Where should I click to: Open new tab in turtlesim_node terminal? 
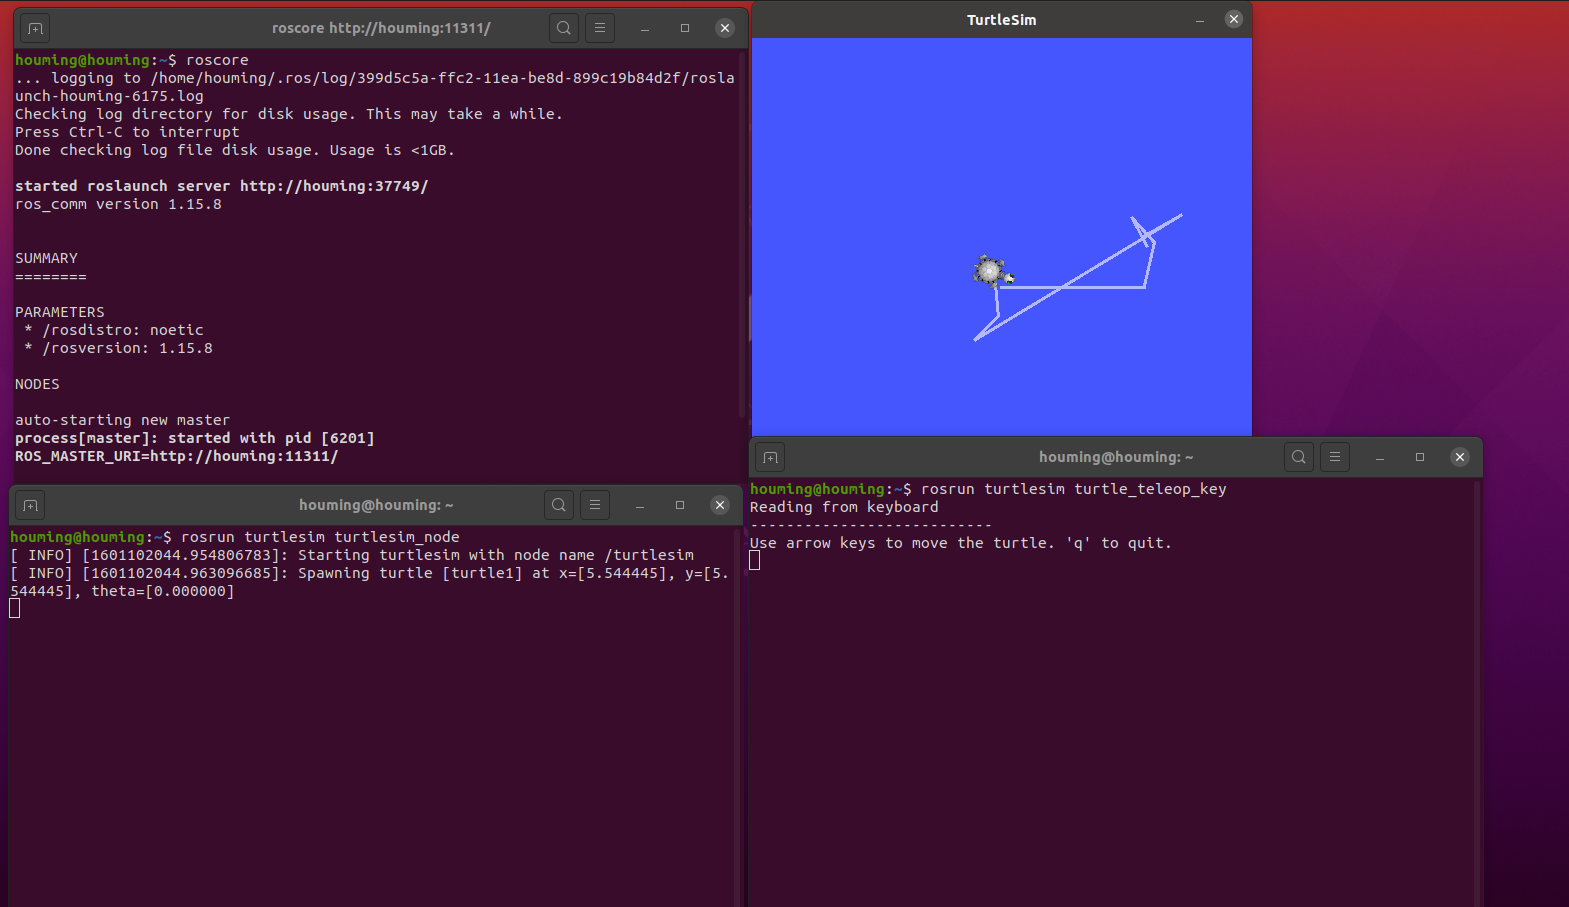[x=30, y=505]
